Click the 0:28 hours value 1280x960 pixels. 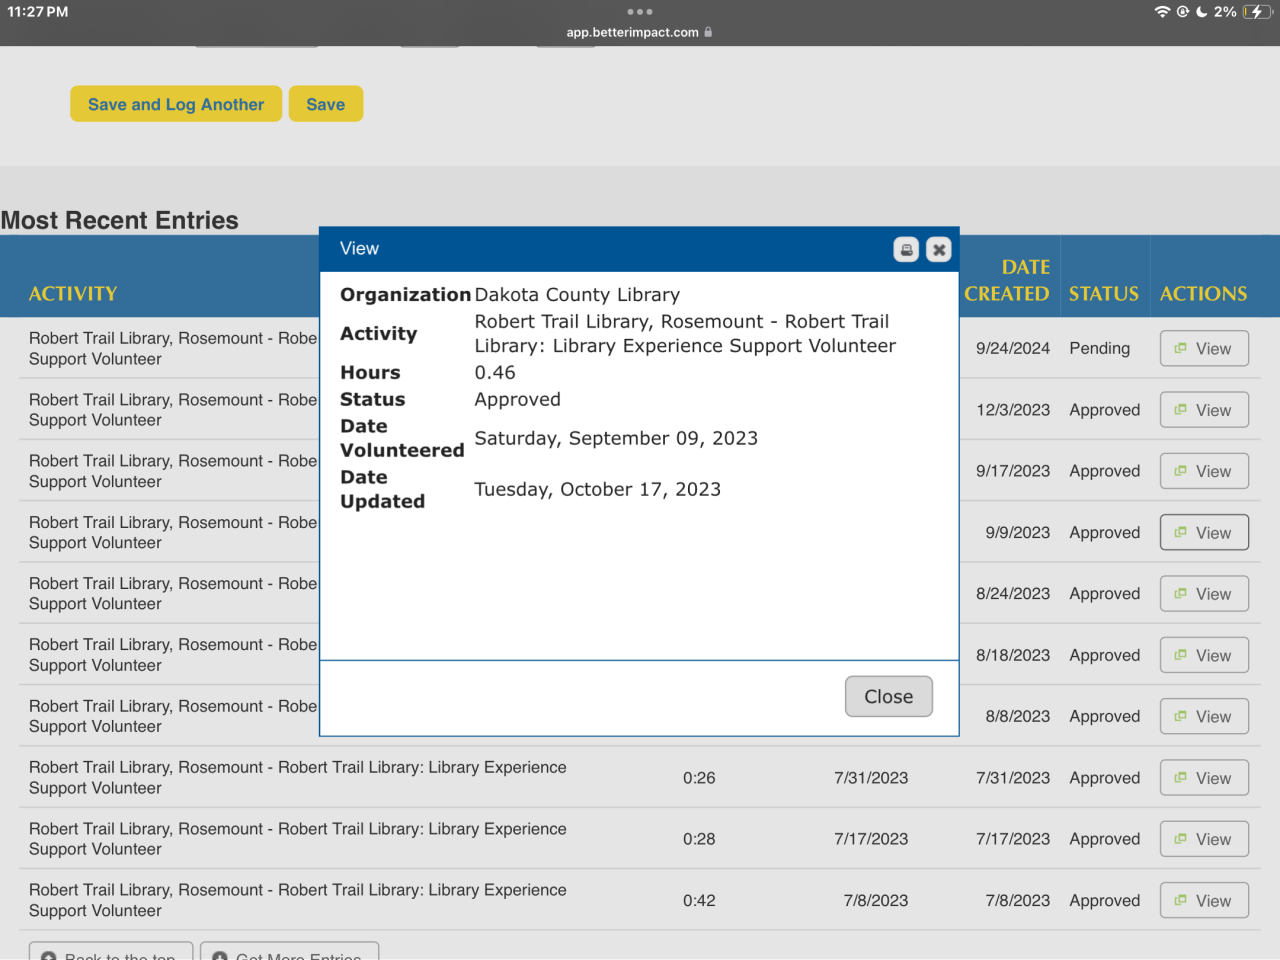pyautogui.click(x=699, y=840)
